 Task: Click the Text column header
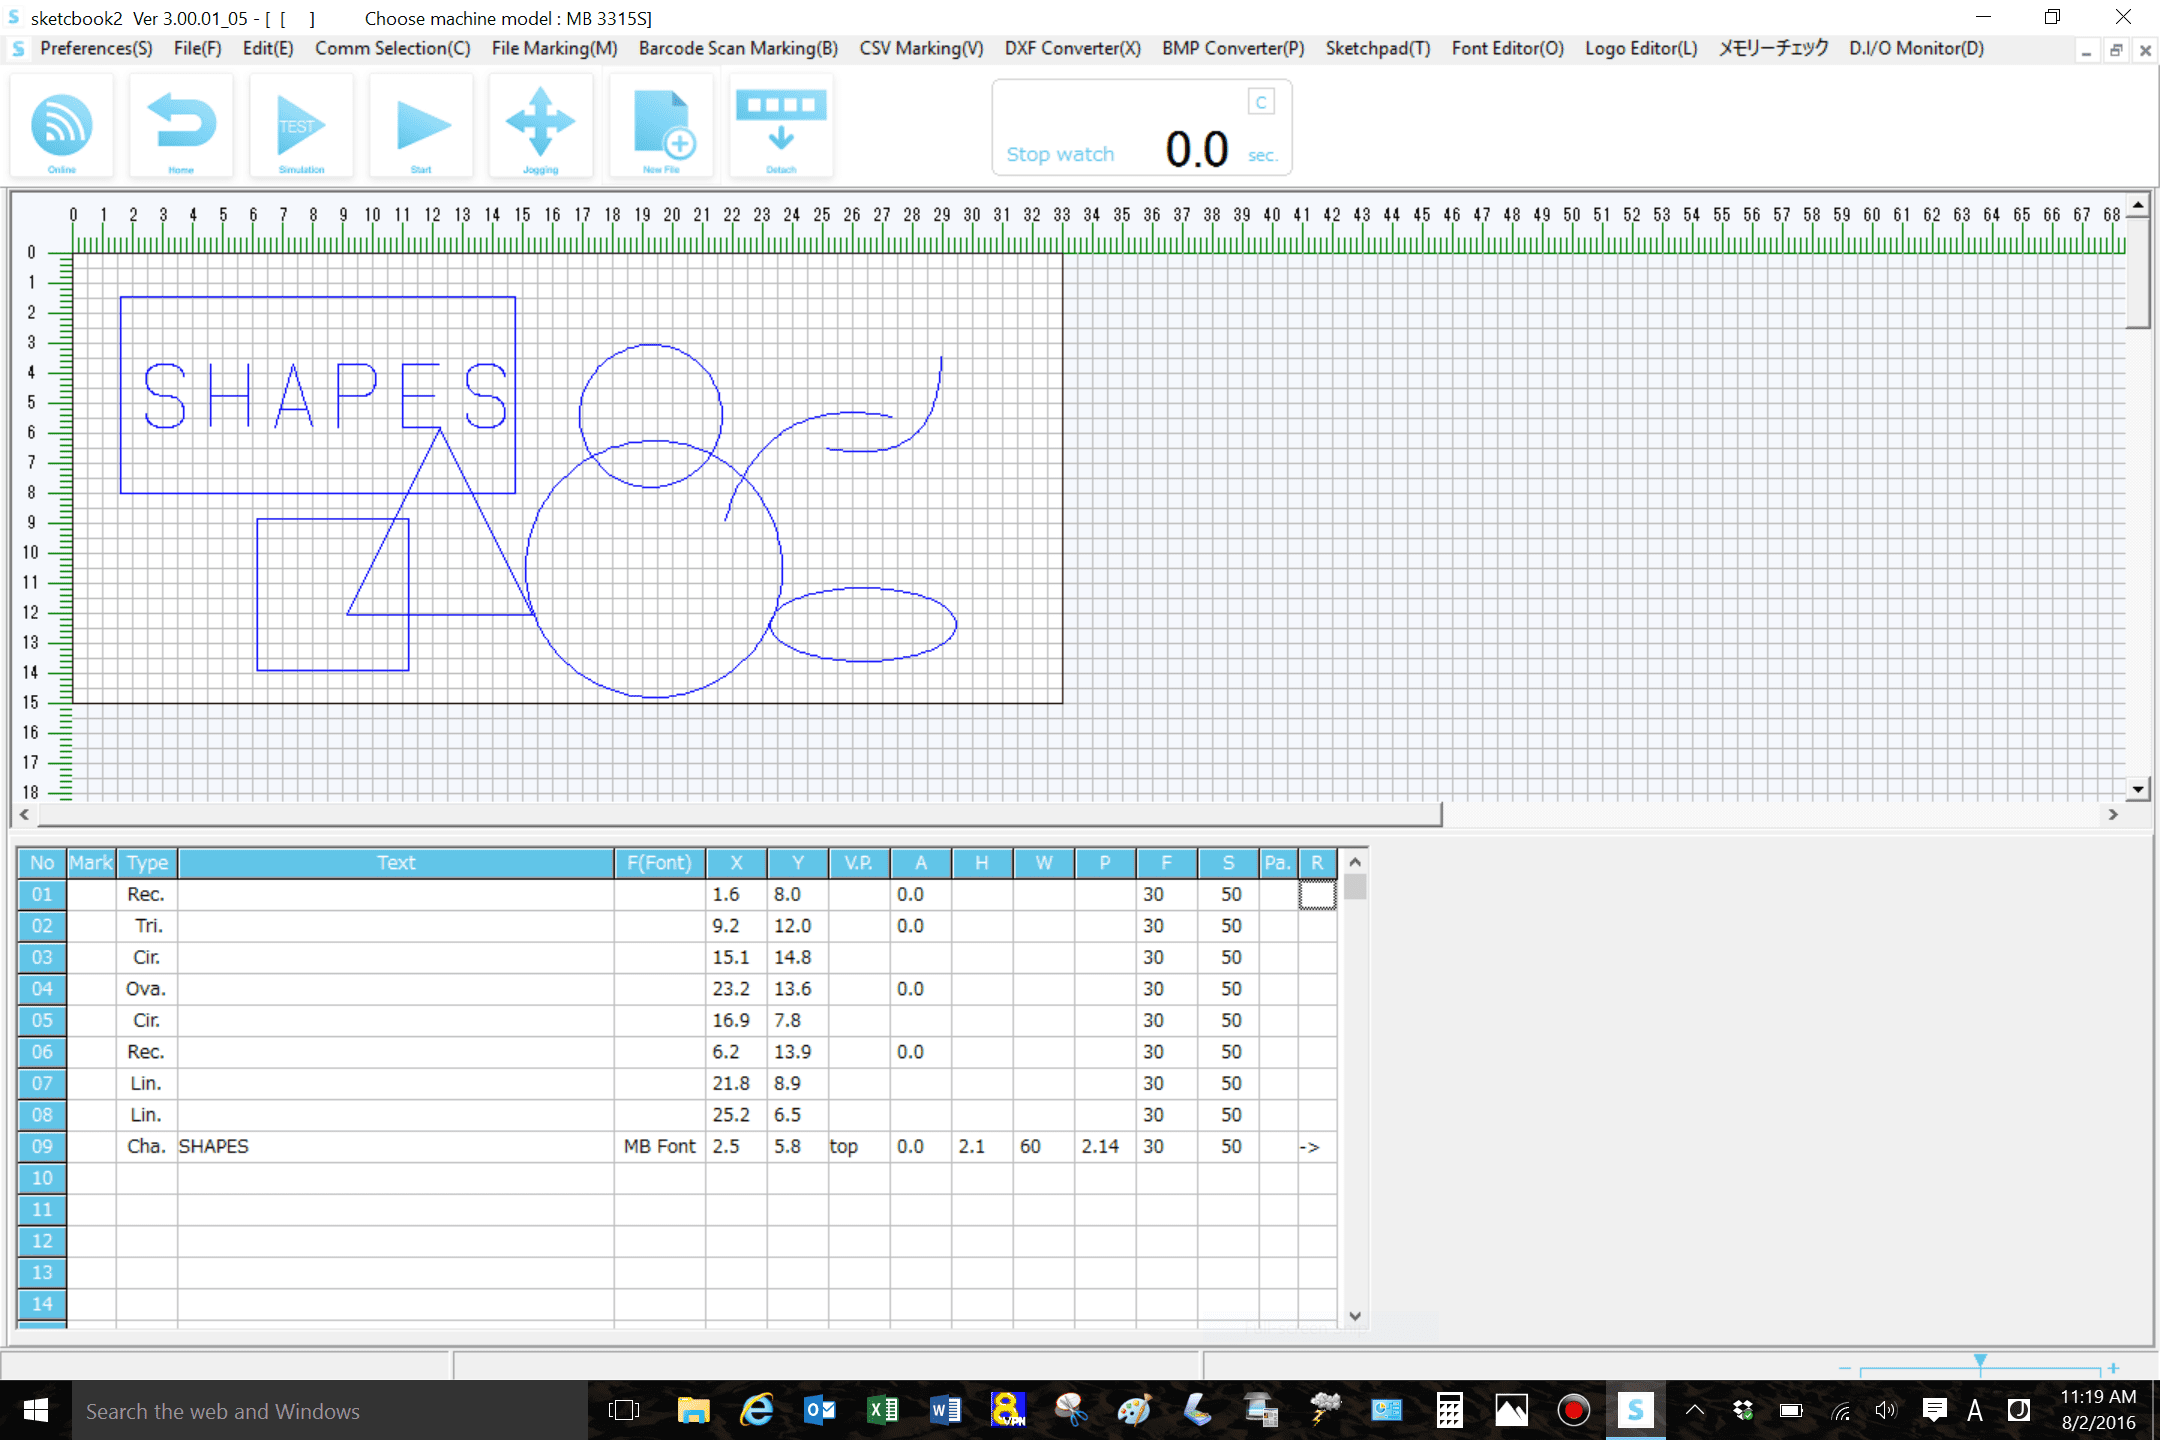(x=396, y=863)
